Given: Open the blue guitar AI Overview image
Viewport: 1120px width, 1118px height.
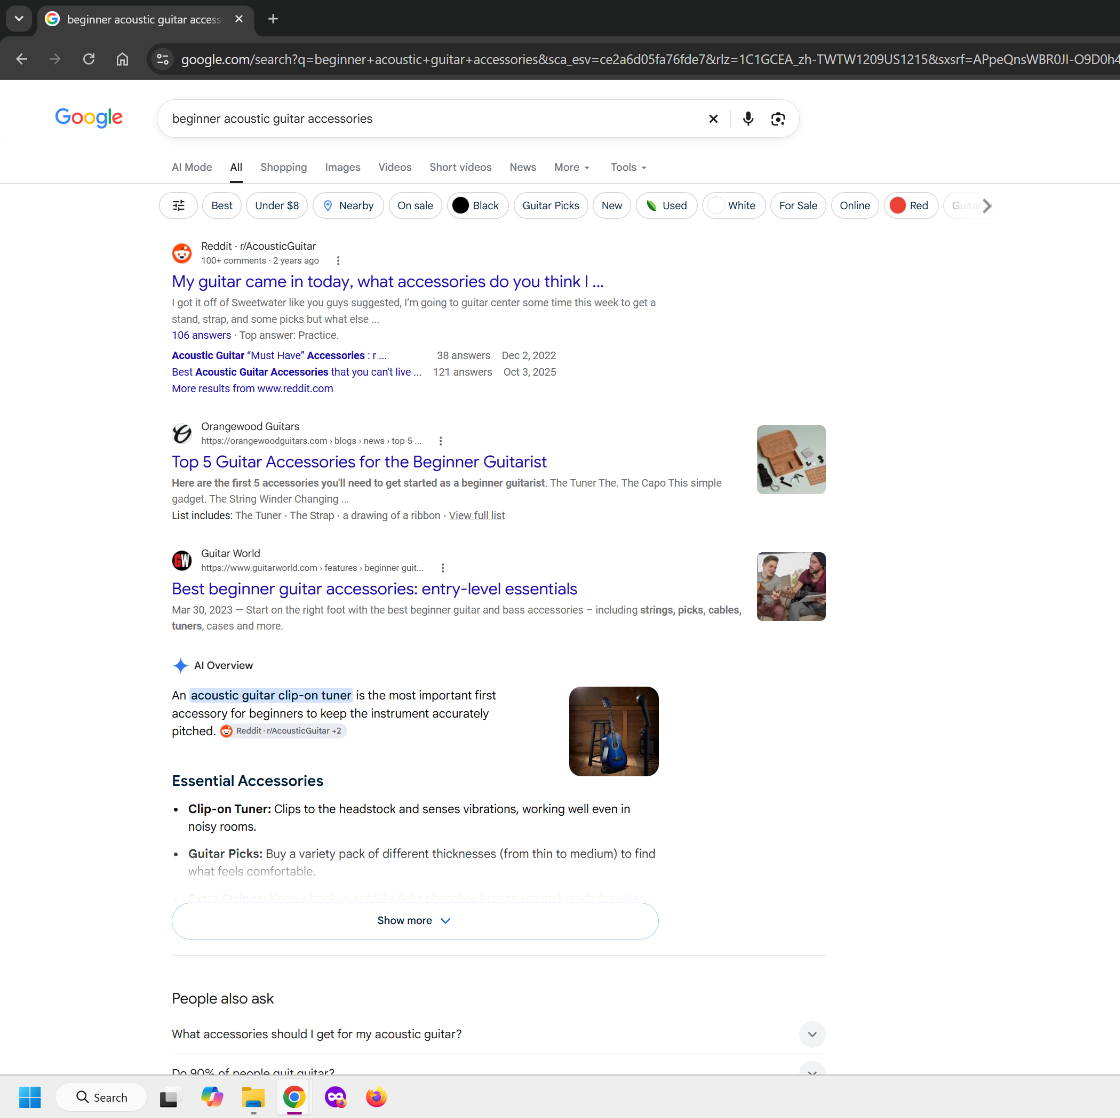Looking at the screenshot, I should coord(614,732).
